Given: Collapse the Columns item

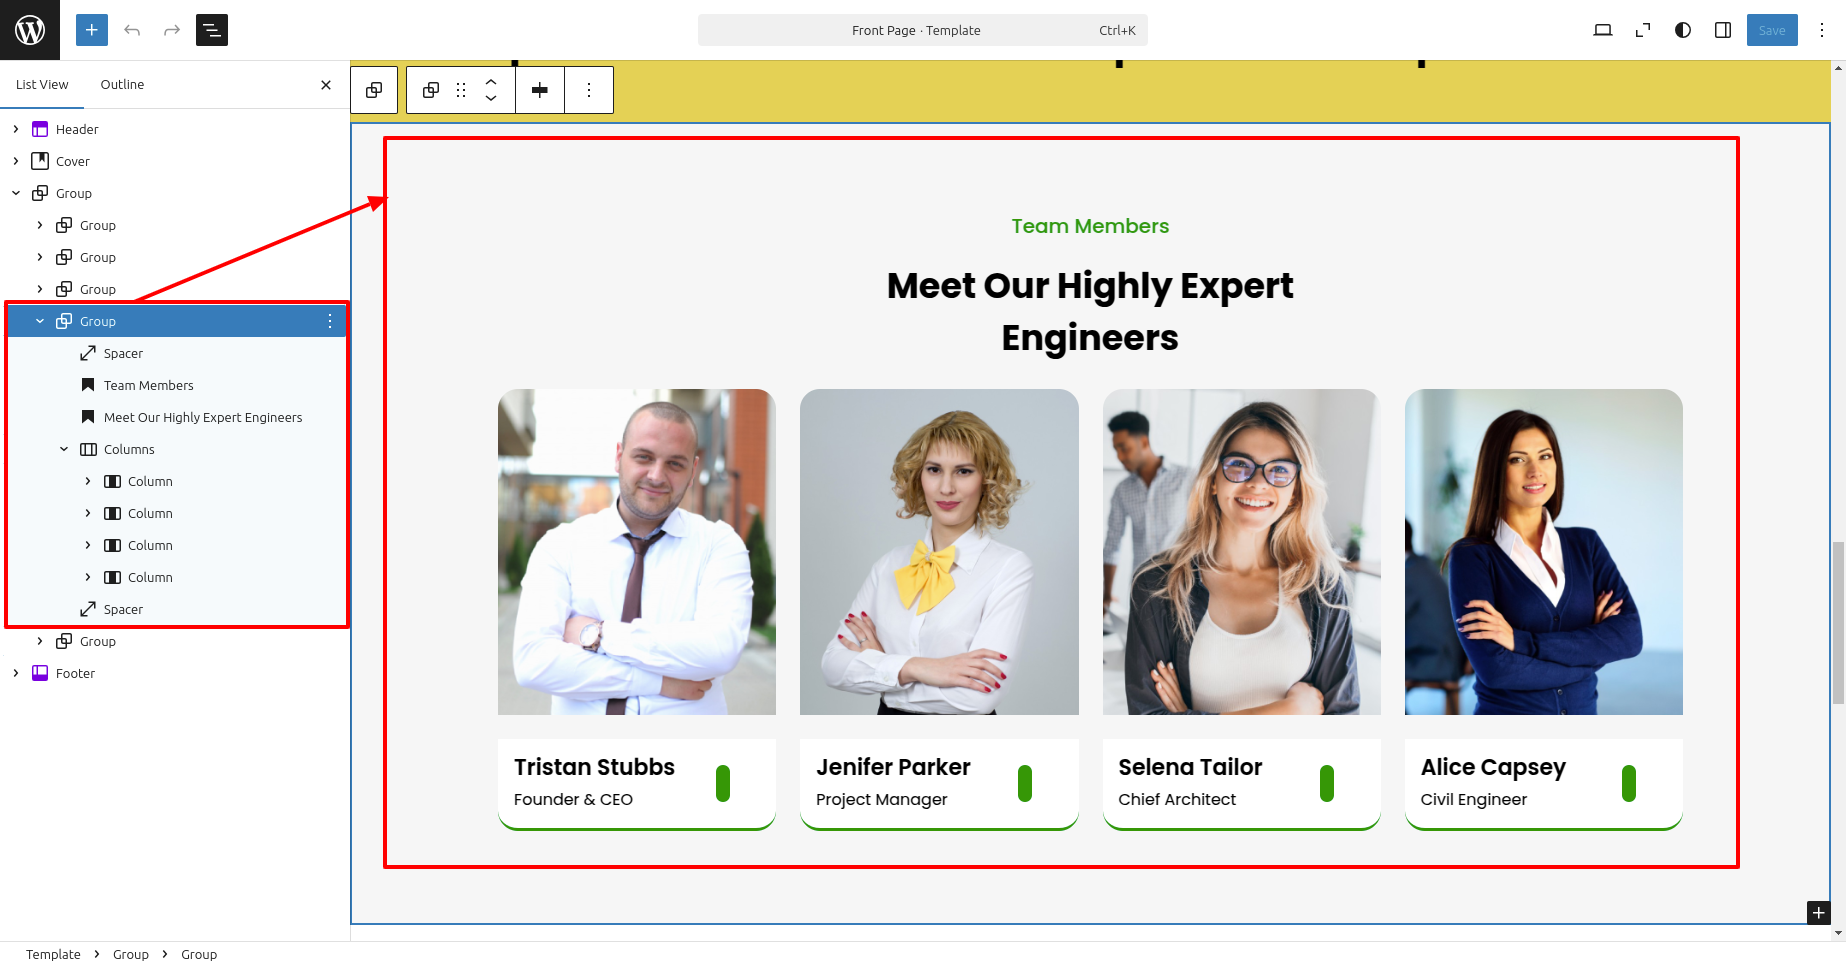Looking at the screenshot, I should click(x=64, y=449).
